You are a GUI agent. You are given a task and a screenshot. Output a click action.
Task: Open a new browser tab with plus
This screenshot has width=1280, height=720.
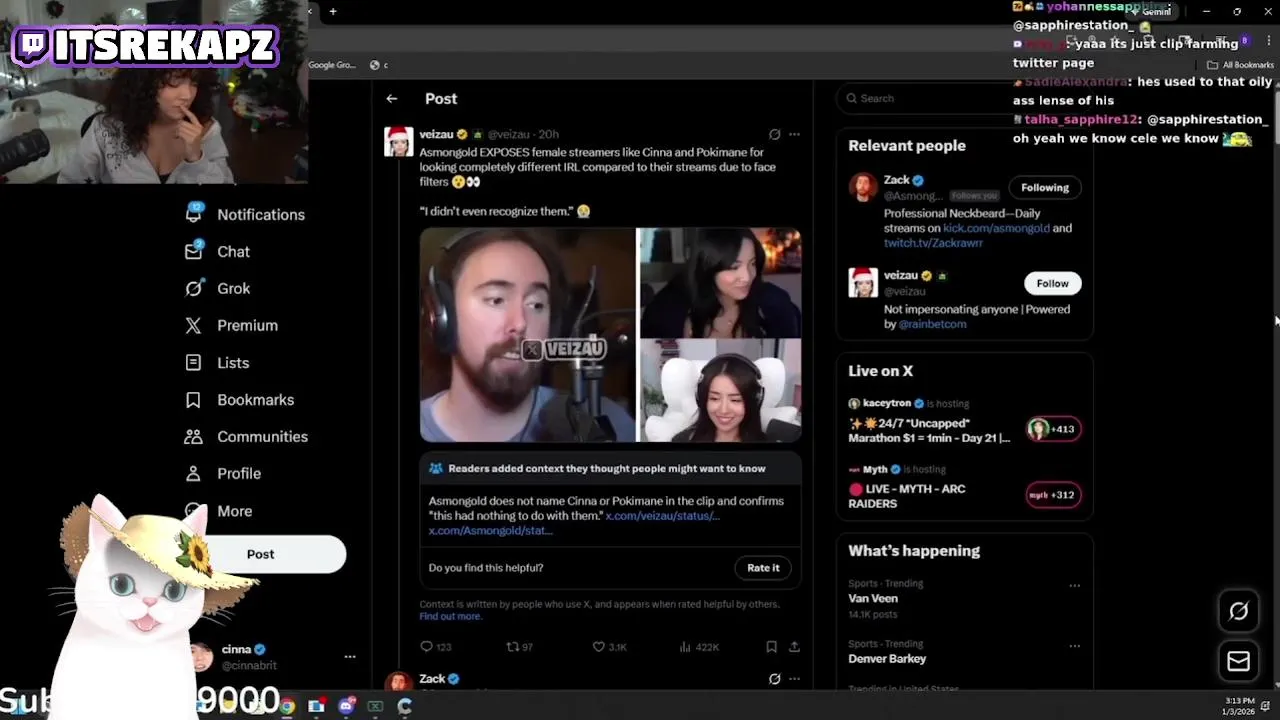(332, 11)
